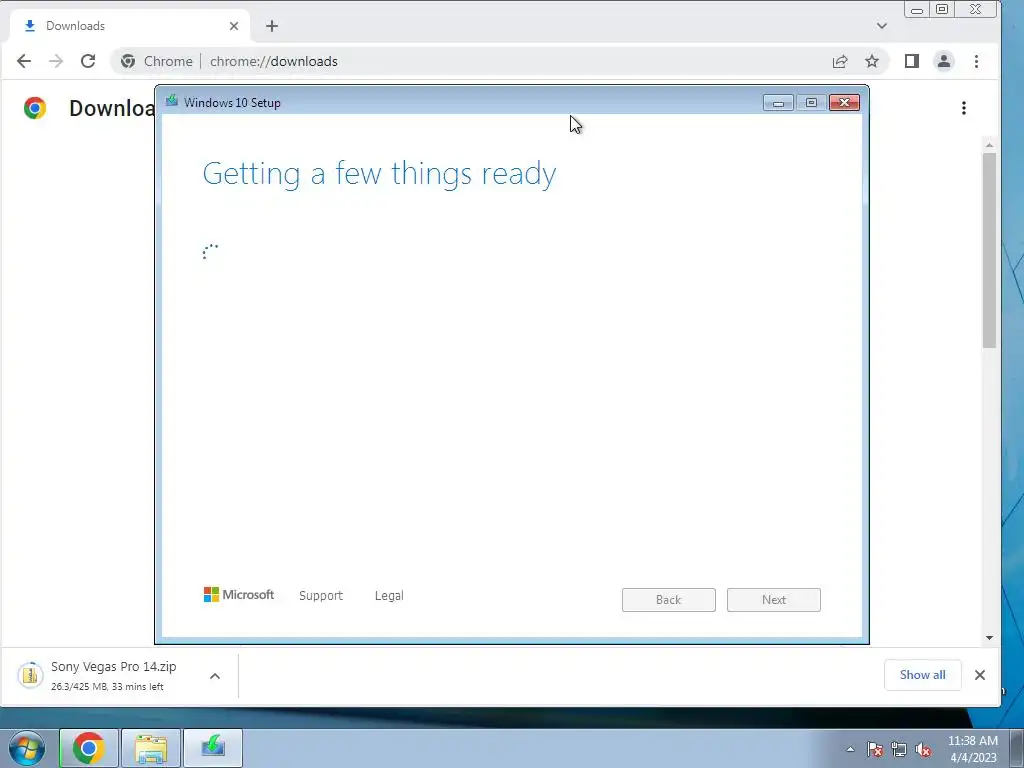The image size is (1024, 768).
Task: Bookmark this page with the star icon
Action: (x=872, y=61)
